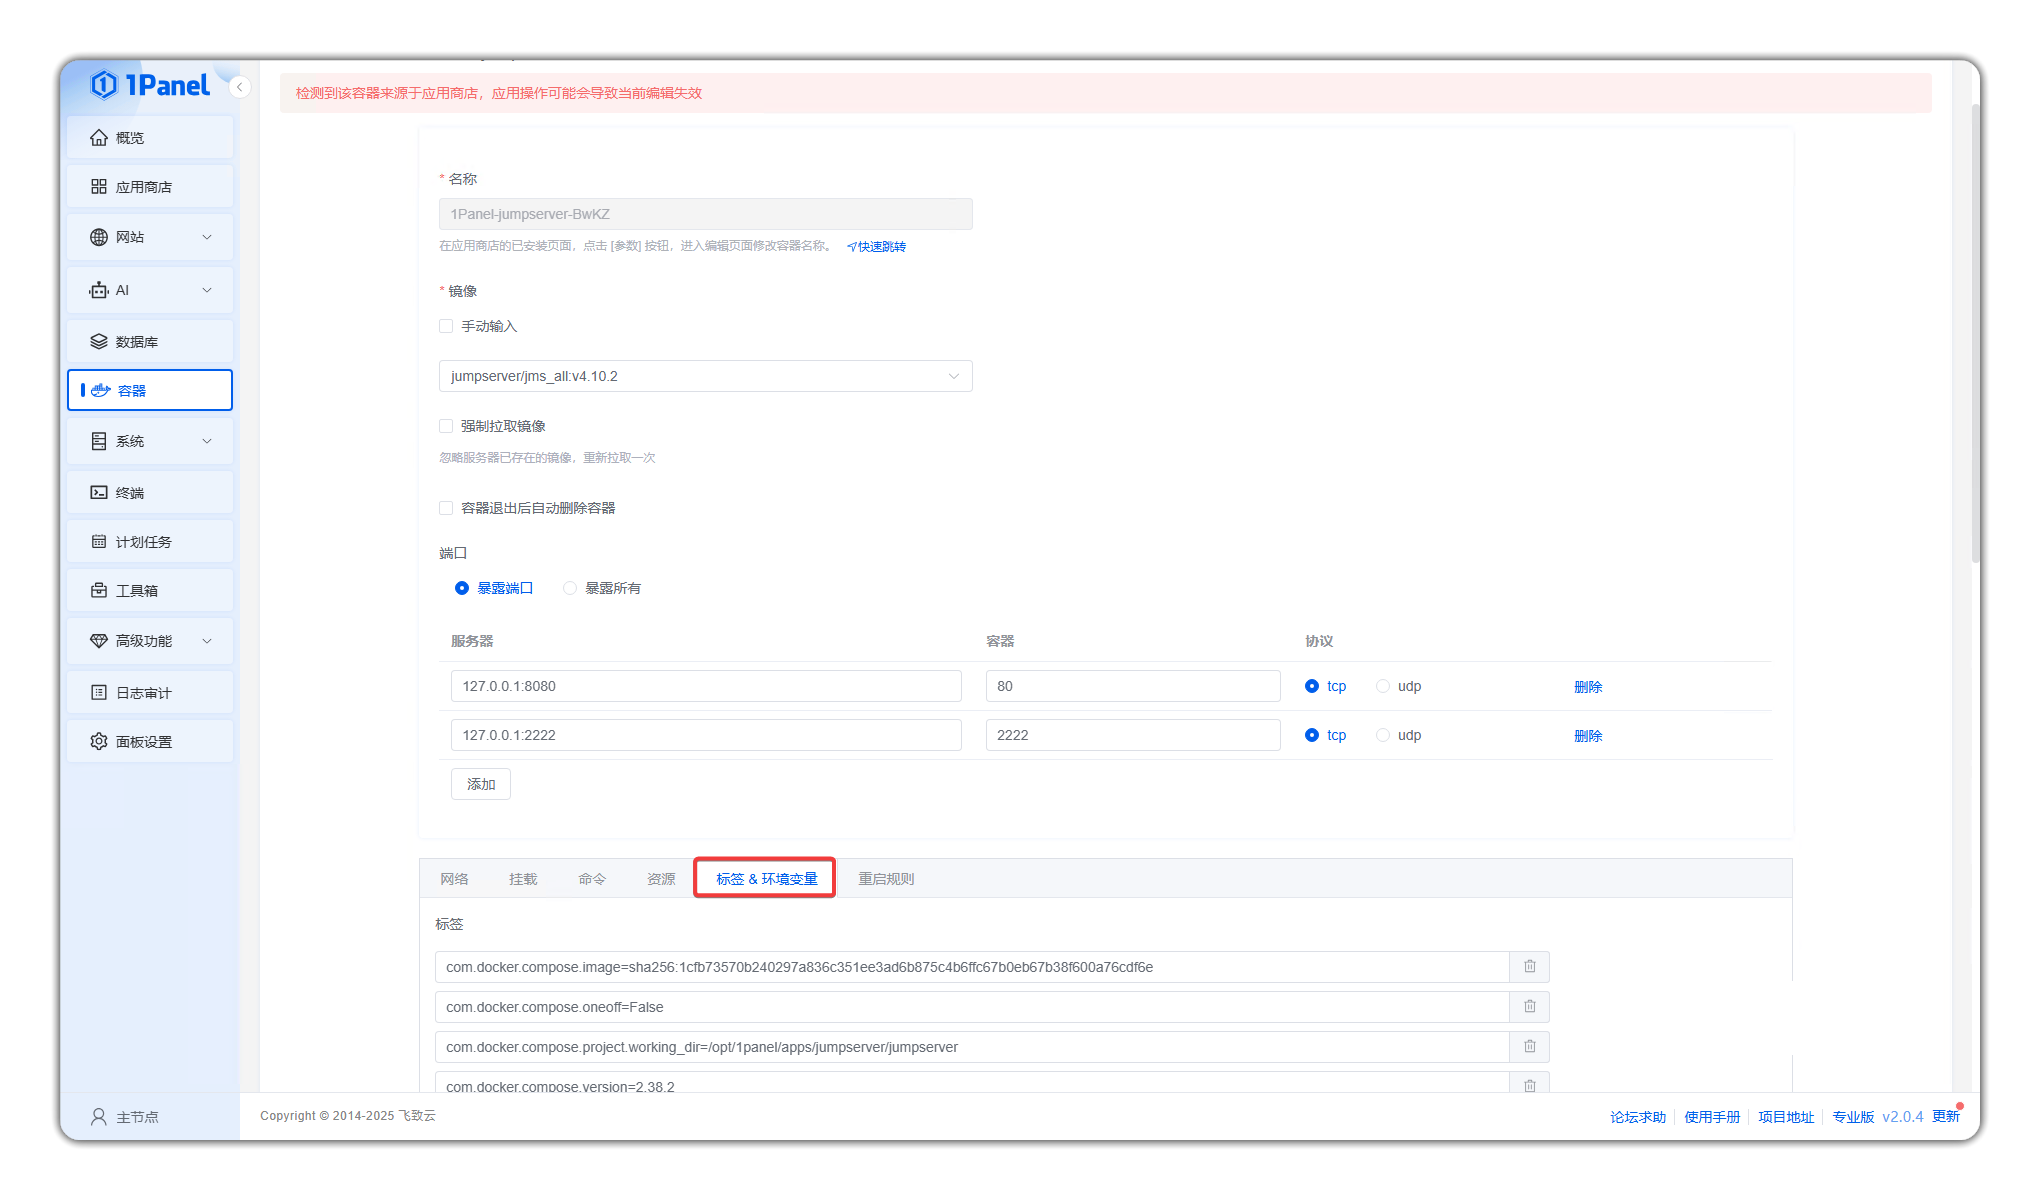Image resolution: width=2040 pixels, height=1180 pixels.
Task: Click the 127.0.0.1:8080 server port field
Action: [706, 686]
